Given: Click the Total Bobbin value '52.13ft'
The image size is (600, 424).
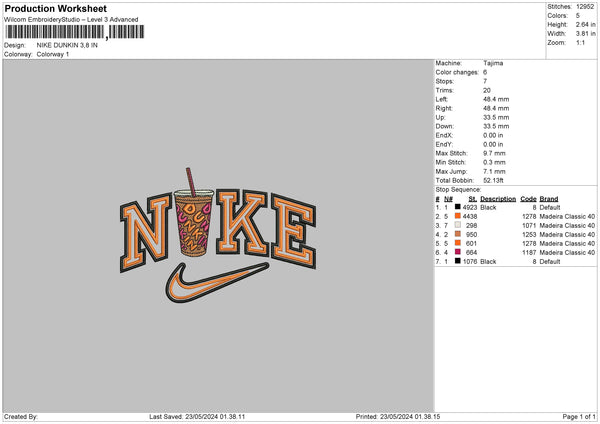Looking at the screenshot, I should (x=493, y=181).
